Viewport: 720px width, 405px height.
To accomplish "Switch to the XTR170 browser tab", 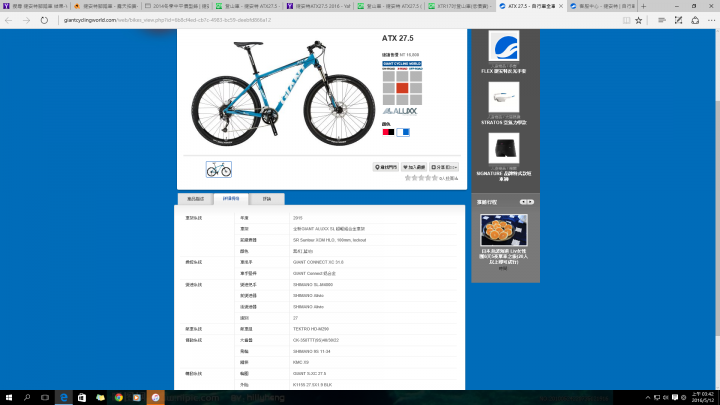I will point(460,6).
